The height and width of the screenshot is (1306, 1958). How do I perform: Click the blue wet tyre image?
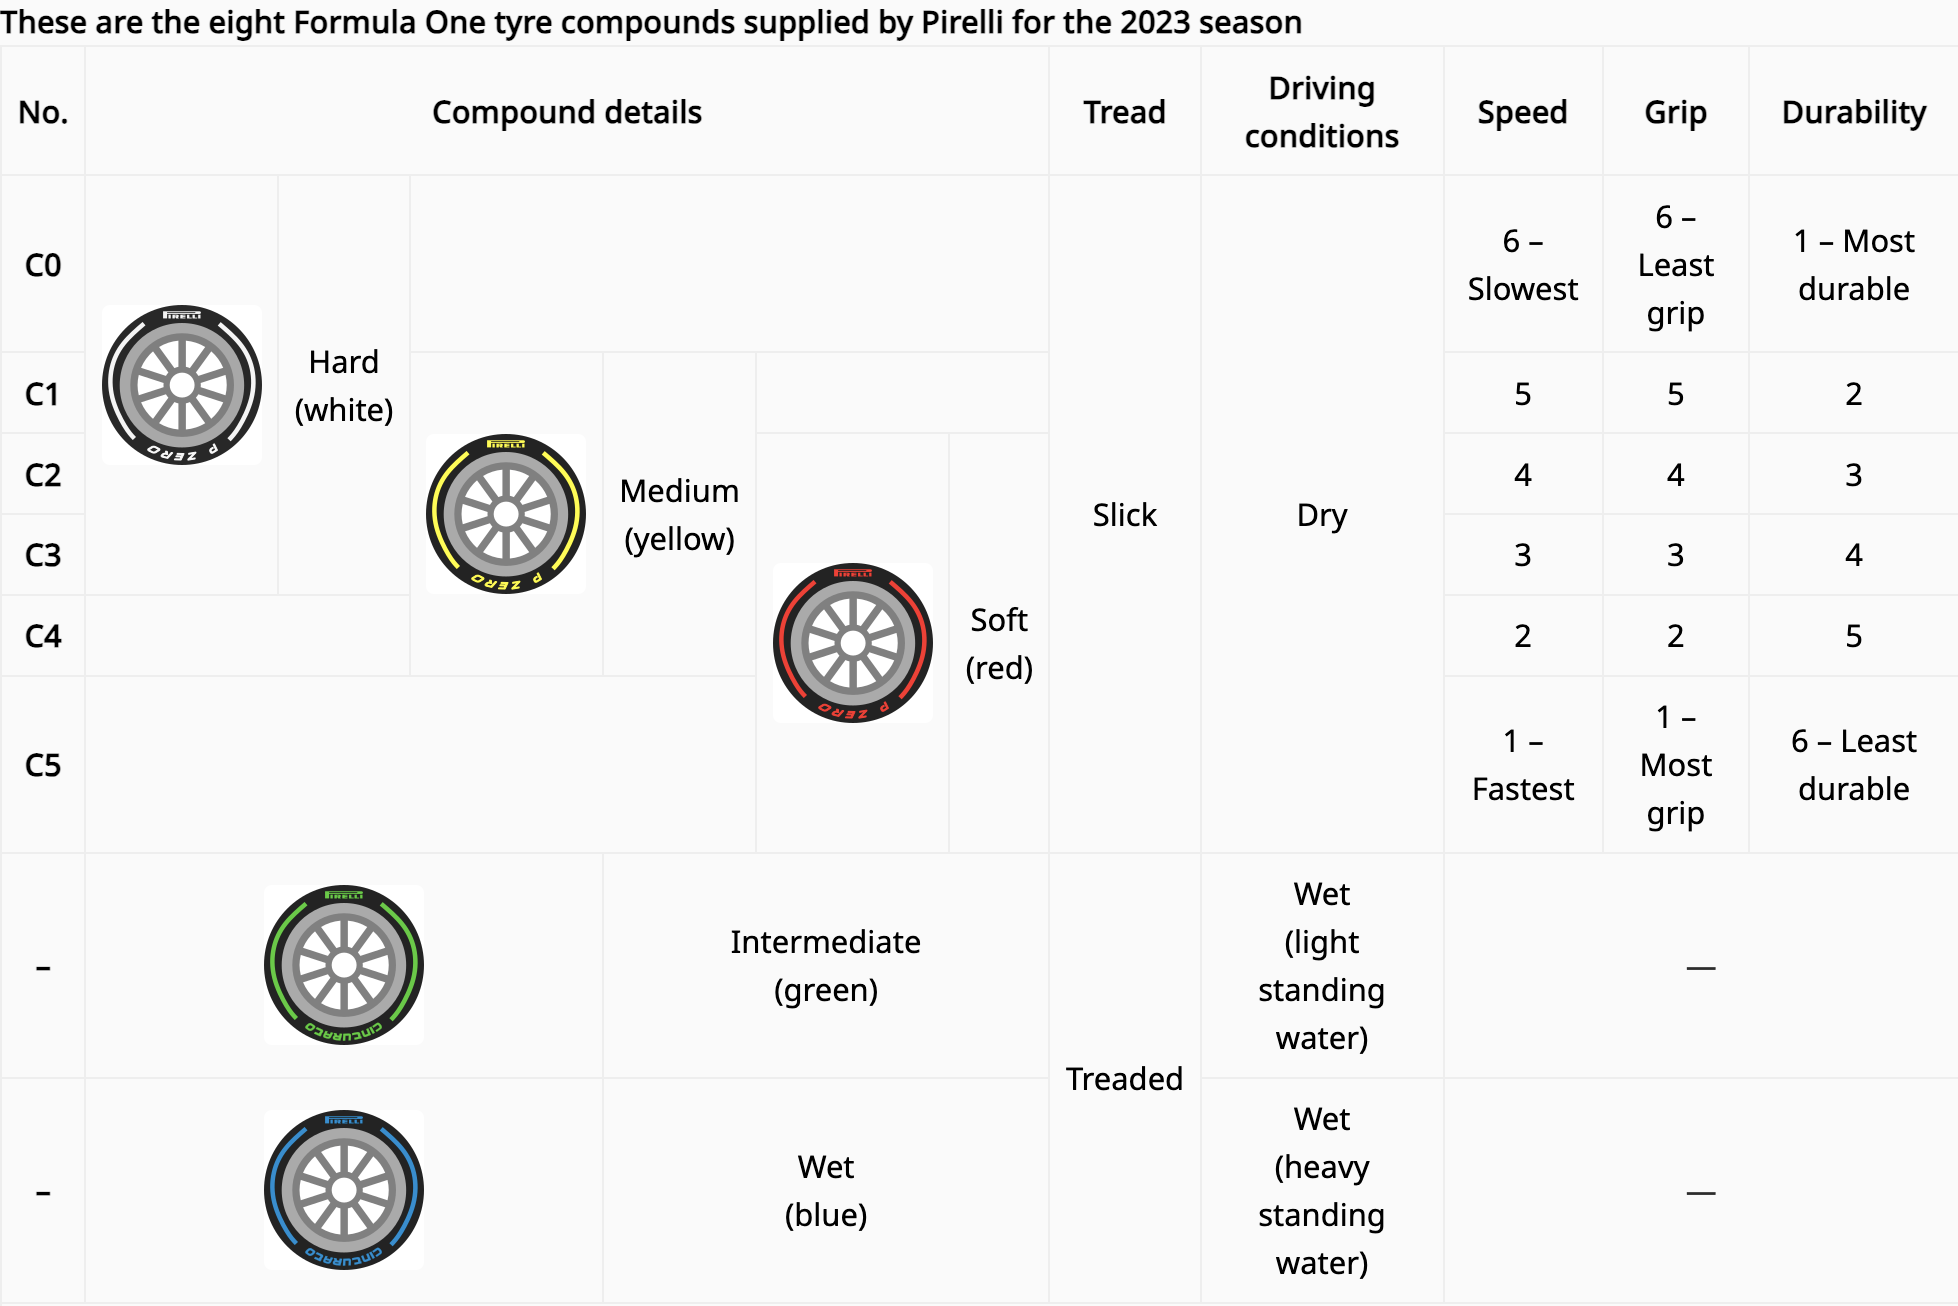(344, 1190)
